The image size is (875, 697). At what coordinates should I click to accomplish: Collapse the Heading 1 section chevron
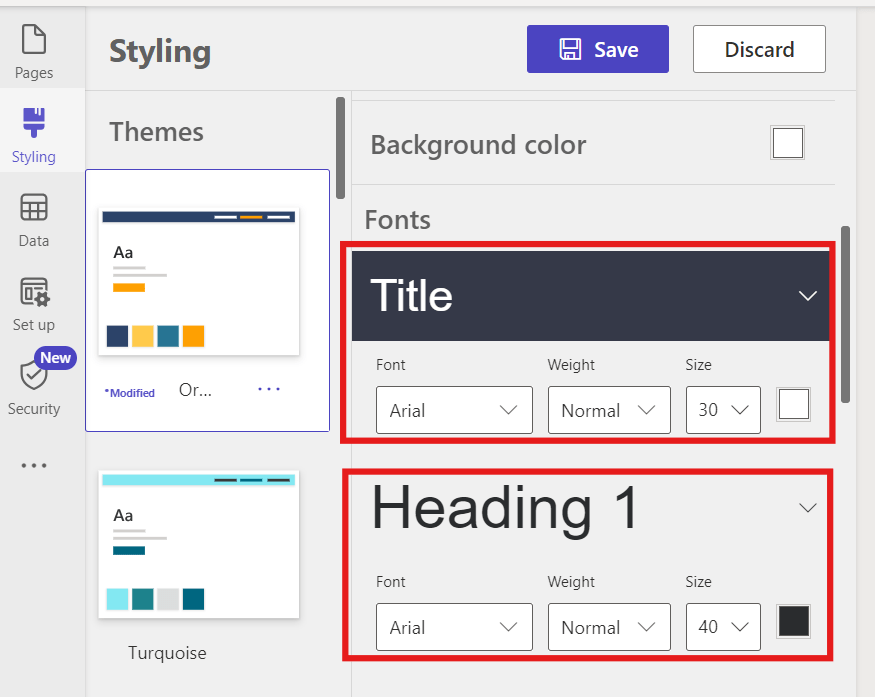[x=808, y=508]
